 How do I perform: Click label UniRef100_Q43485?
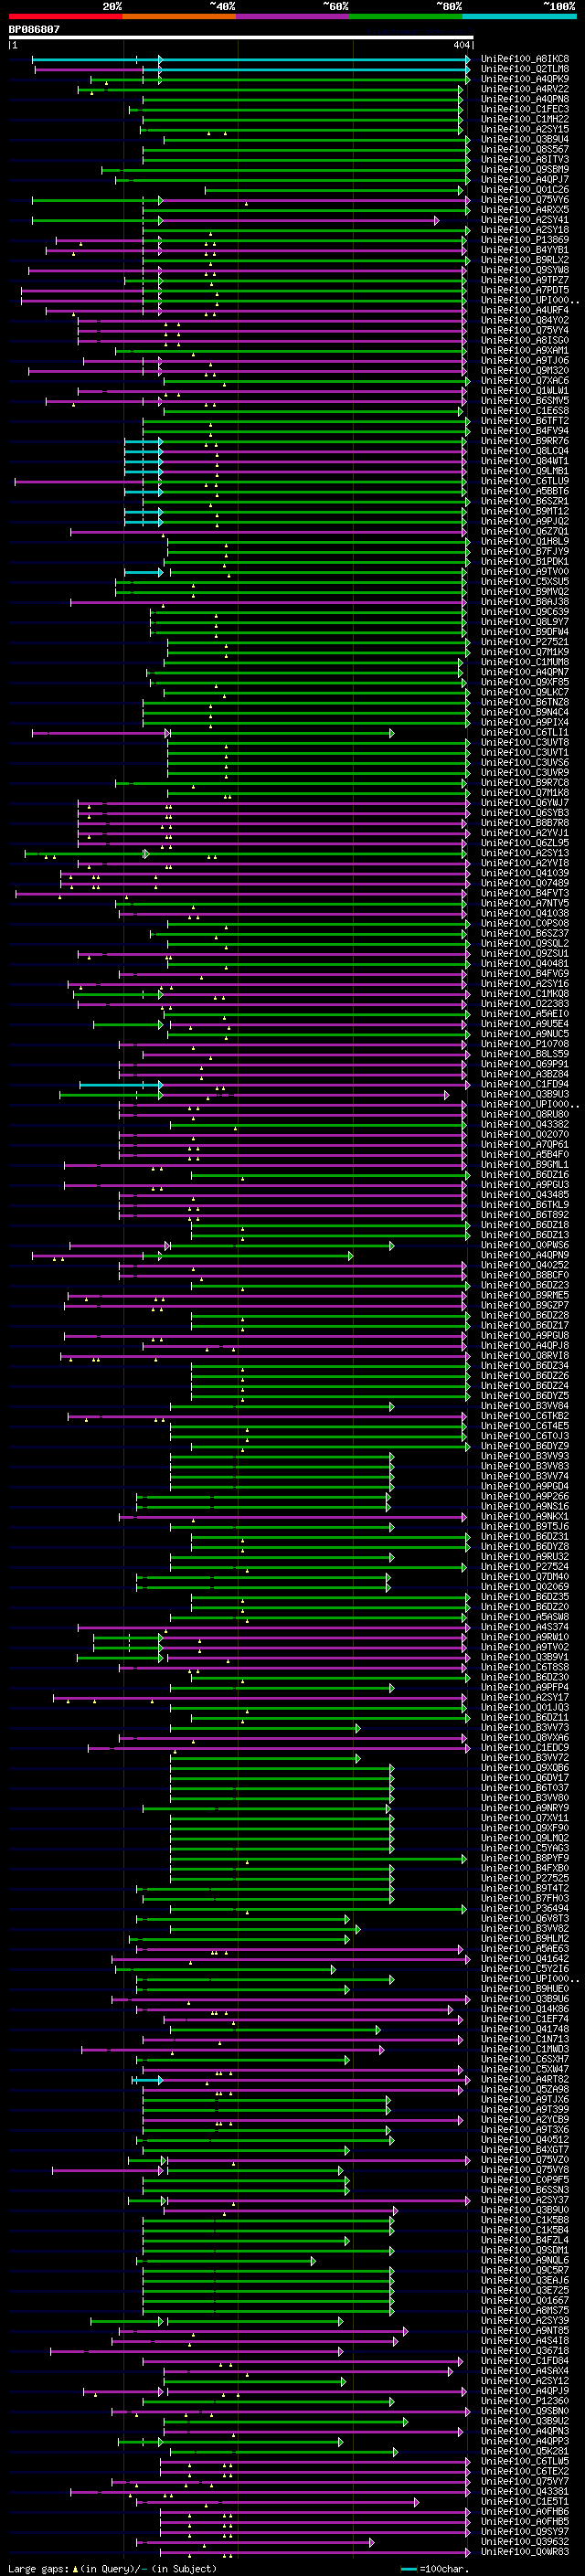point(524,1195)
